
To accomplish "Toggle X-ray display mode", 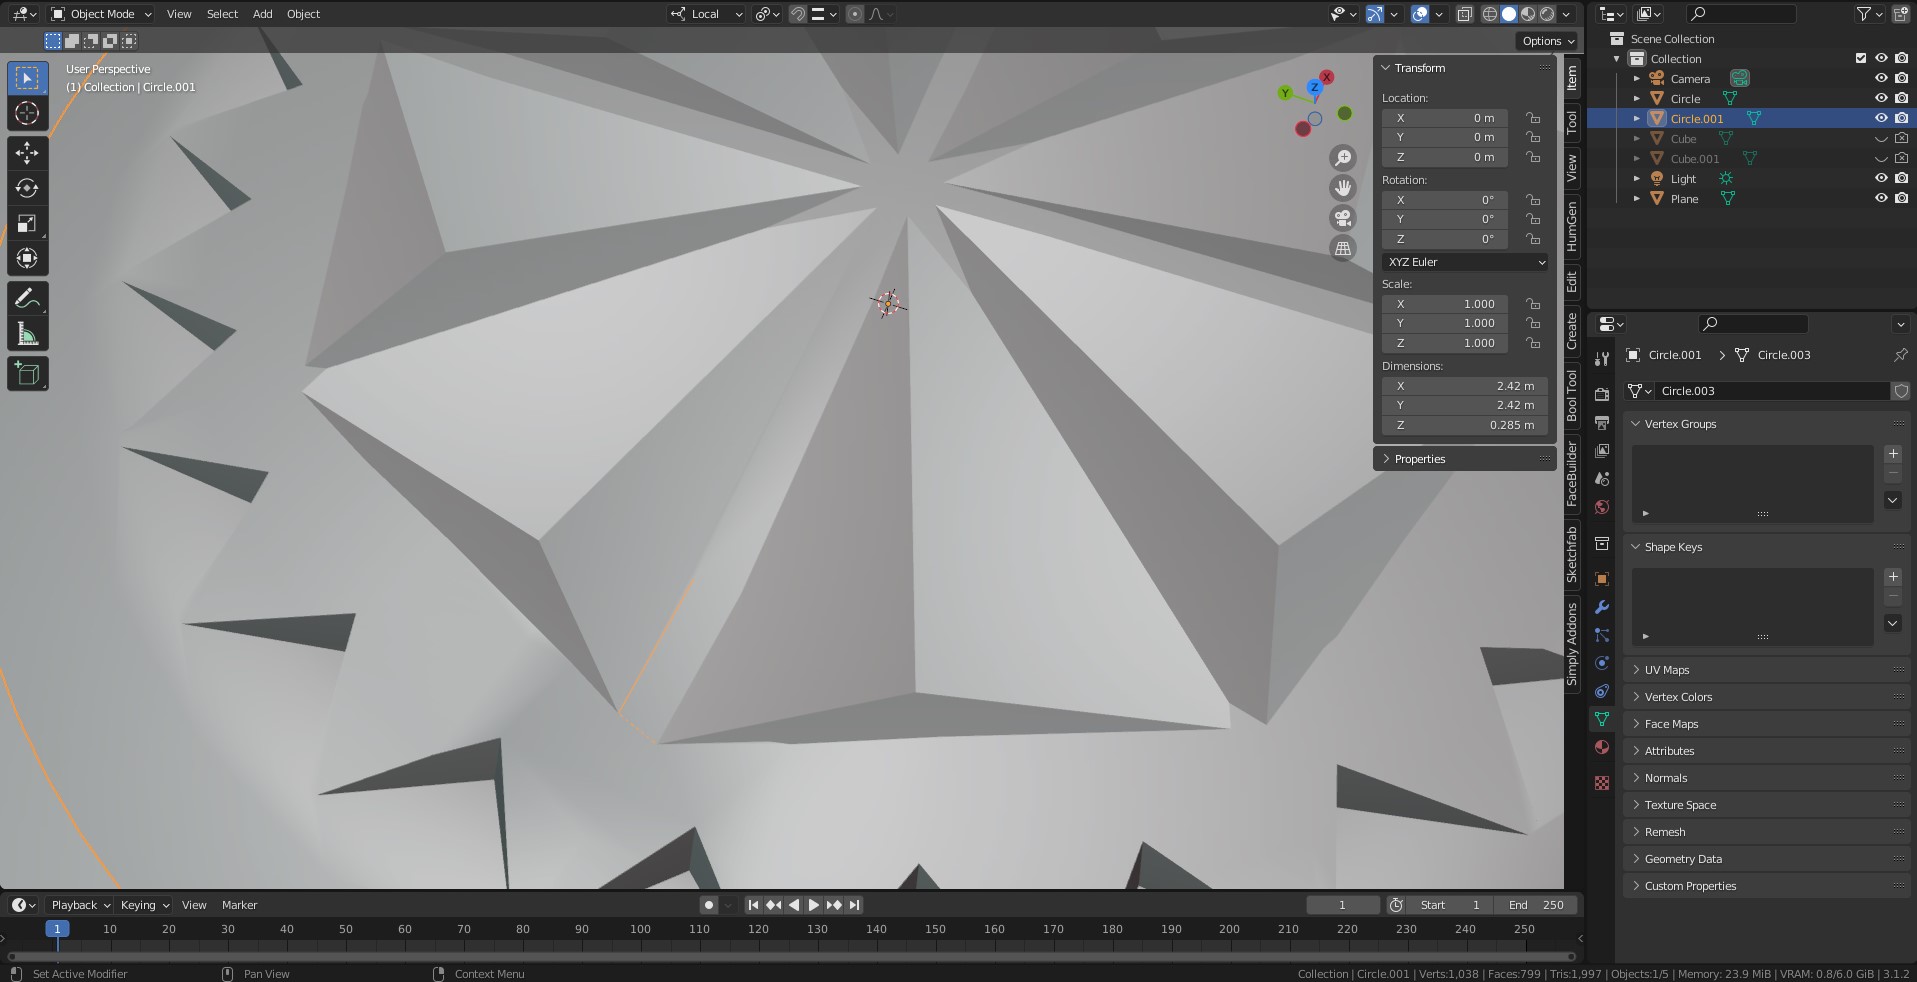I will coord(1464,14).
